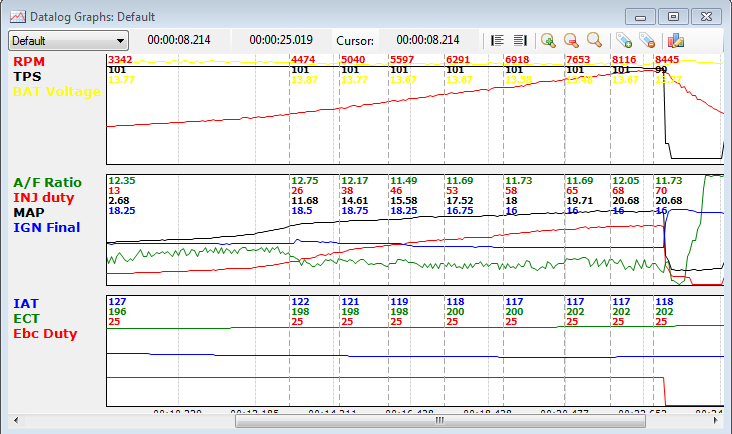
Task: Click the RPM legend label
Action: [x=28, y=62]
